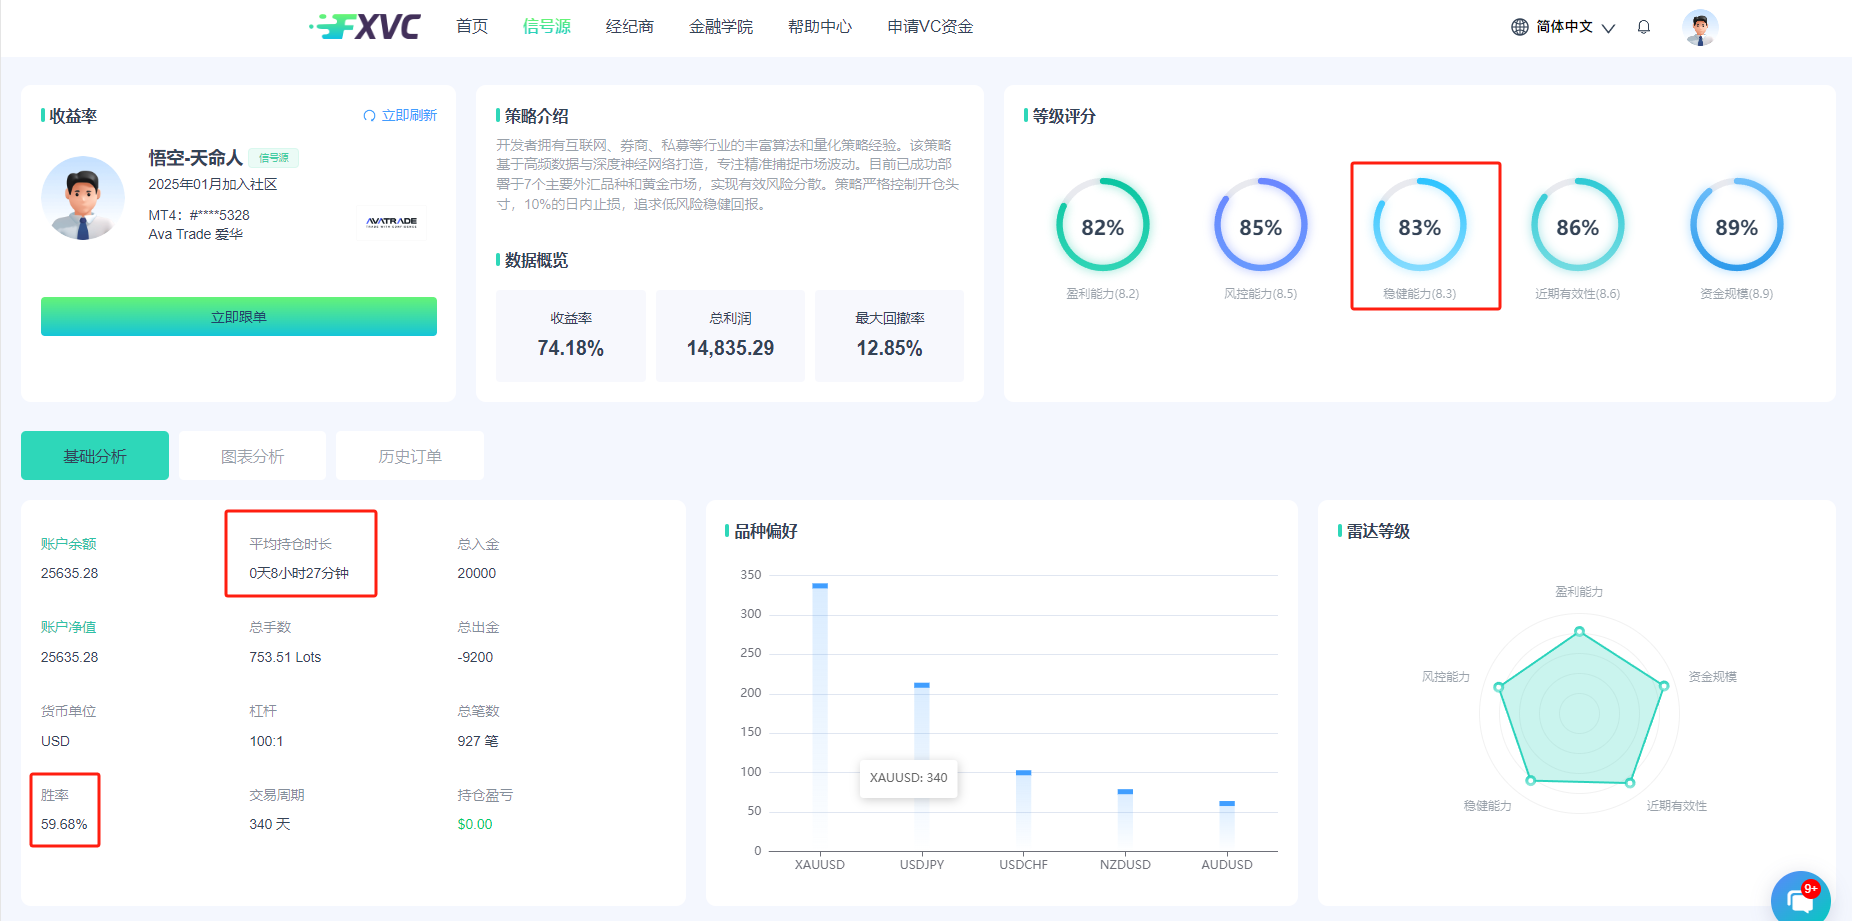1852x921 pixels.
Task: Click the 悟空-天命人 profile picture
Action: pos(83,198)
